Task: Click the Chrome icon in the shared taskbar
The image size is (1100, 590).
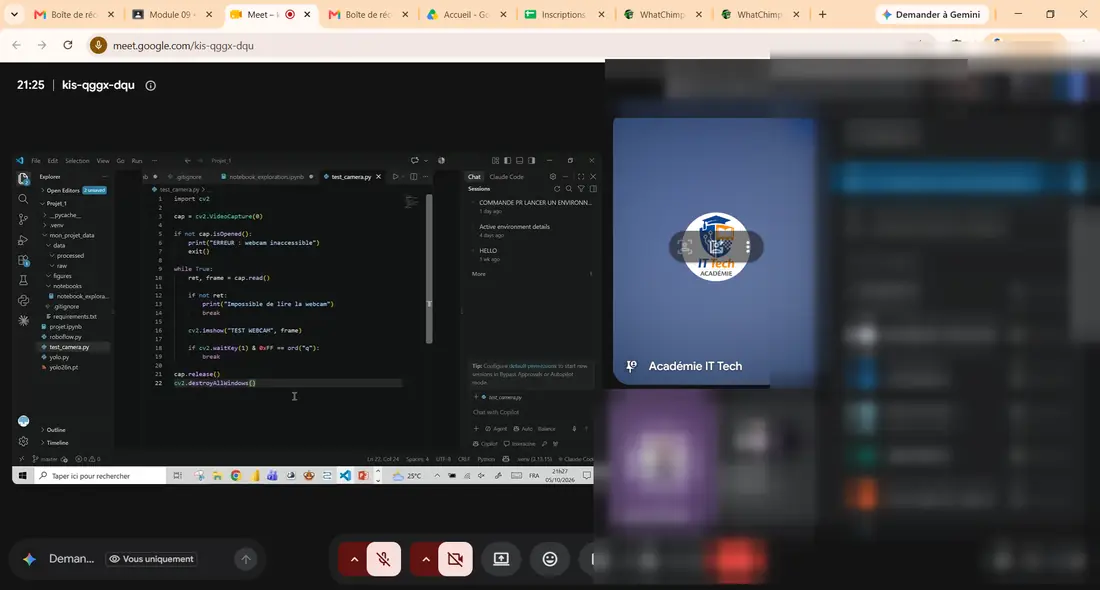Action: click(236, 476)
